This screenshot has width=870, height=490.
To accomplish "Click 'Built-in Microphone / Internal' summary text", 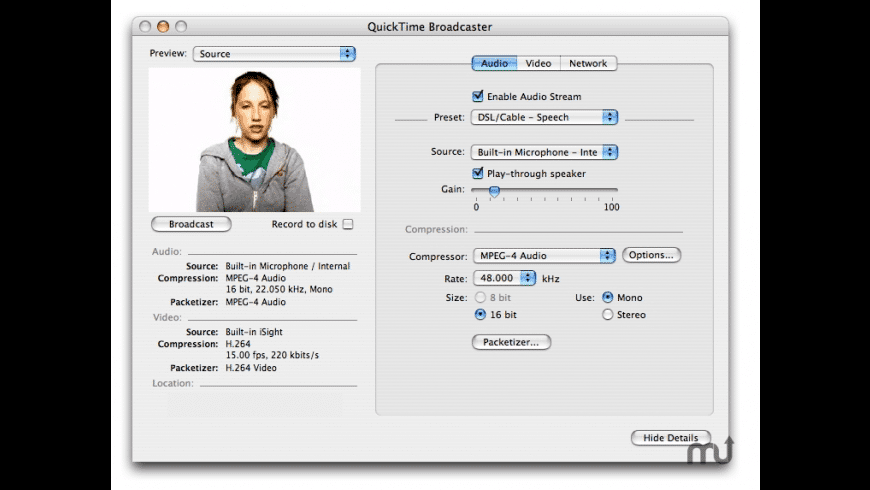I will click(x=287, y=266).
